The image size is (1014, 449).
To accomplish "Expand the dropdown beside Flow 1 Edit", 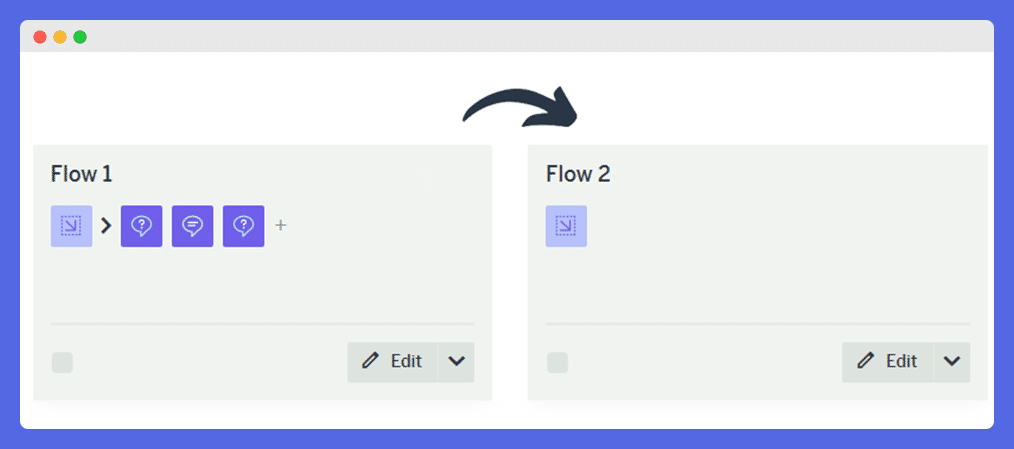I will [457, 362].
